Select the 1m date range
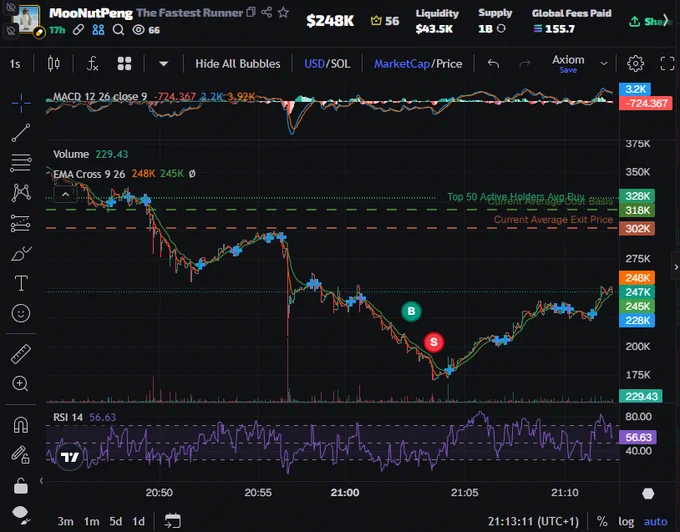Viewport: 680px width, 532px height. click(x=92, y=521)
